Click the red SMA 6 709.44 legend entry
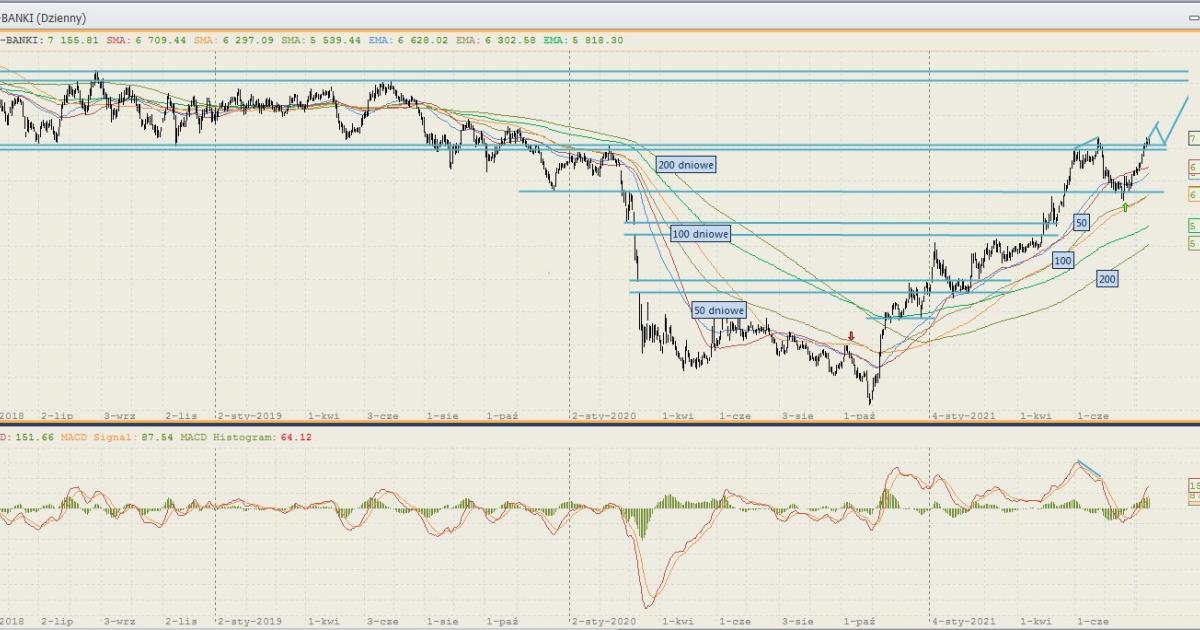 146,40
